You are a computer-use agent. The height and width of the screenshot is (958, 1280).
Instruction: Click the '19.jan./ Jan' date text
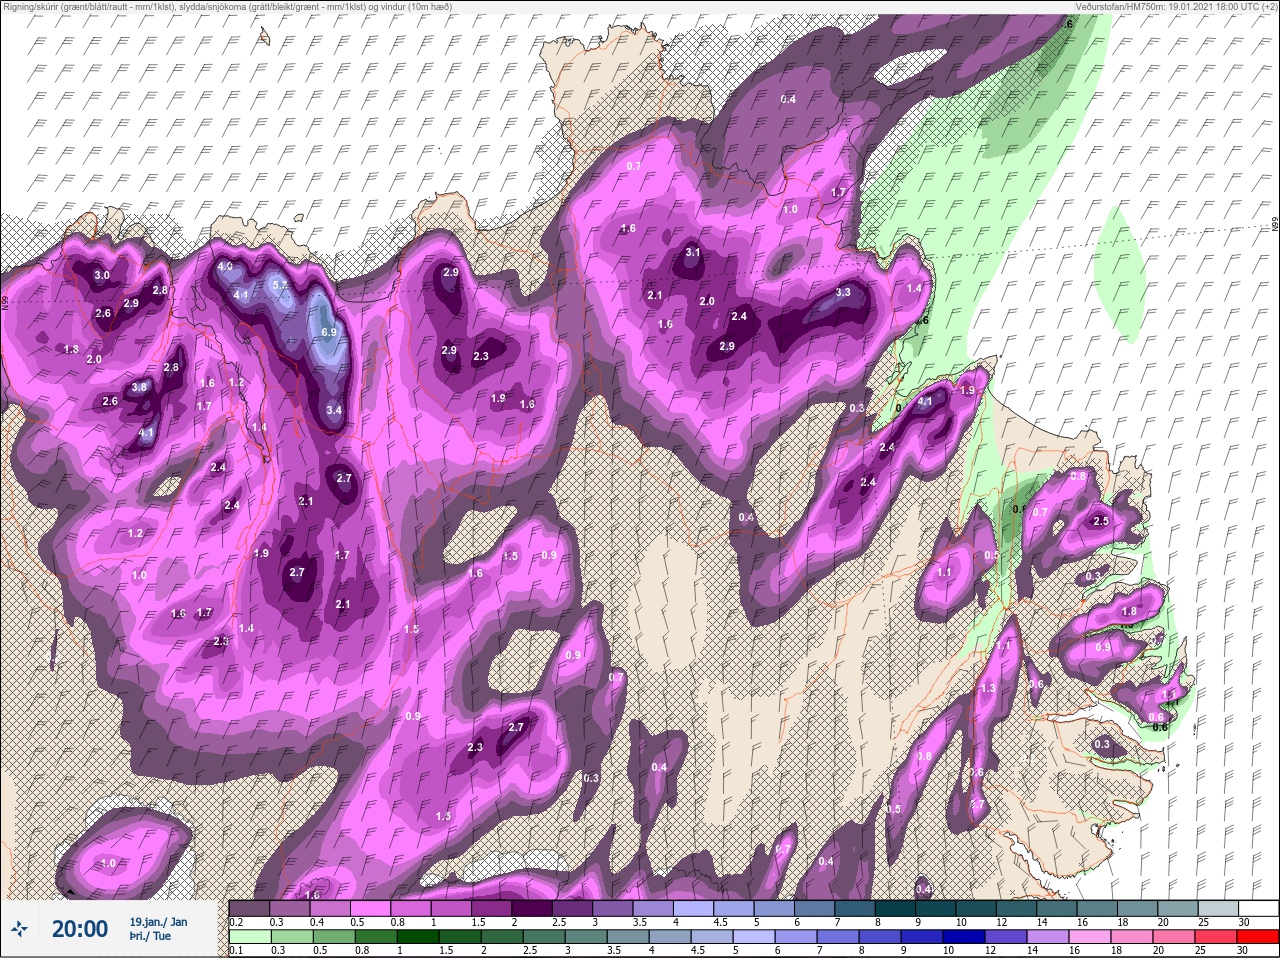tap(158, 922)
